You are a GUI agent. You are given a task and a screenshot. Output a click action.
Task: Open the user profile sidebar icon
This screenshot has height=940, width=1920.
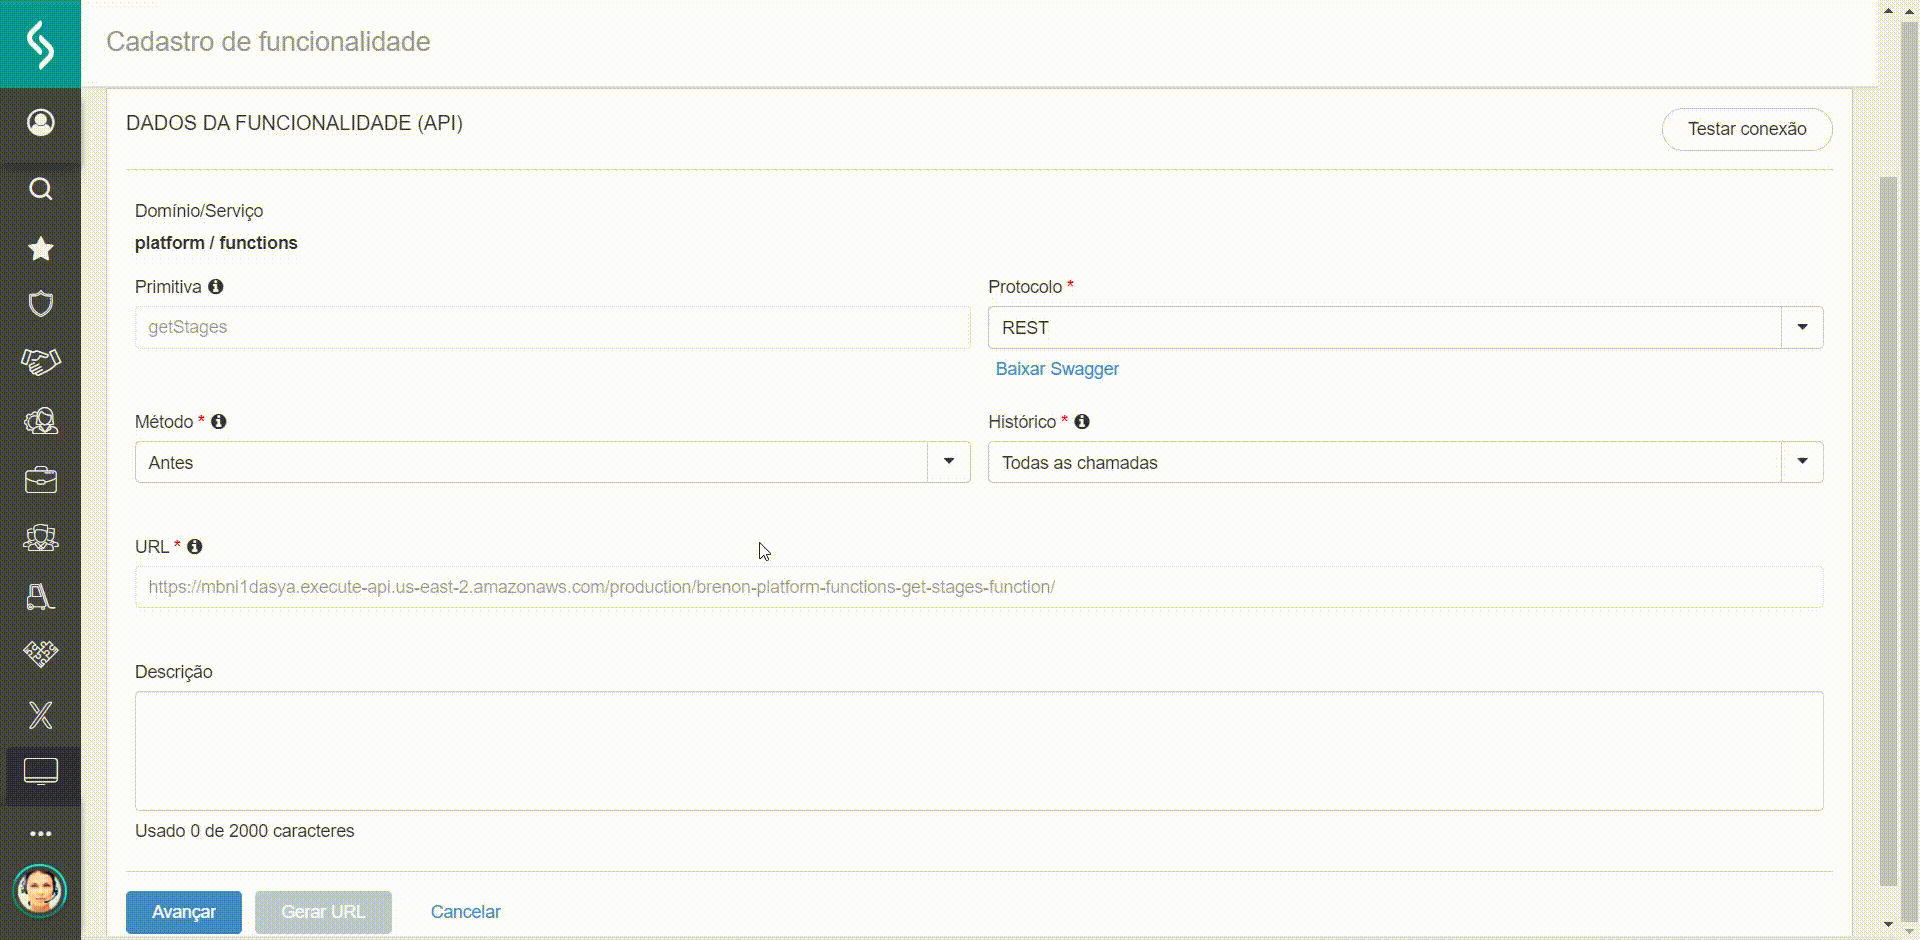click(40, 122)
